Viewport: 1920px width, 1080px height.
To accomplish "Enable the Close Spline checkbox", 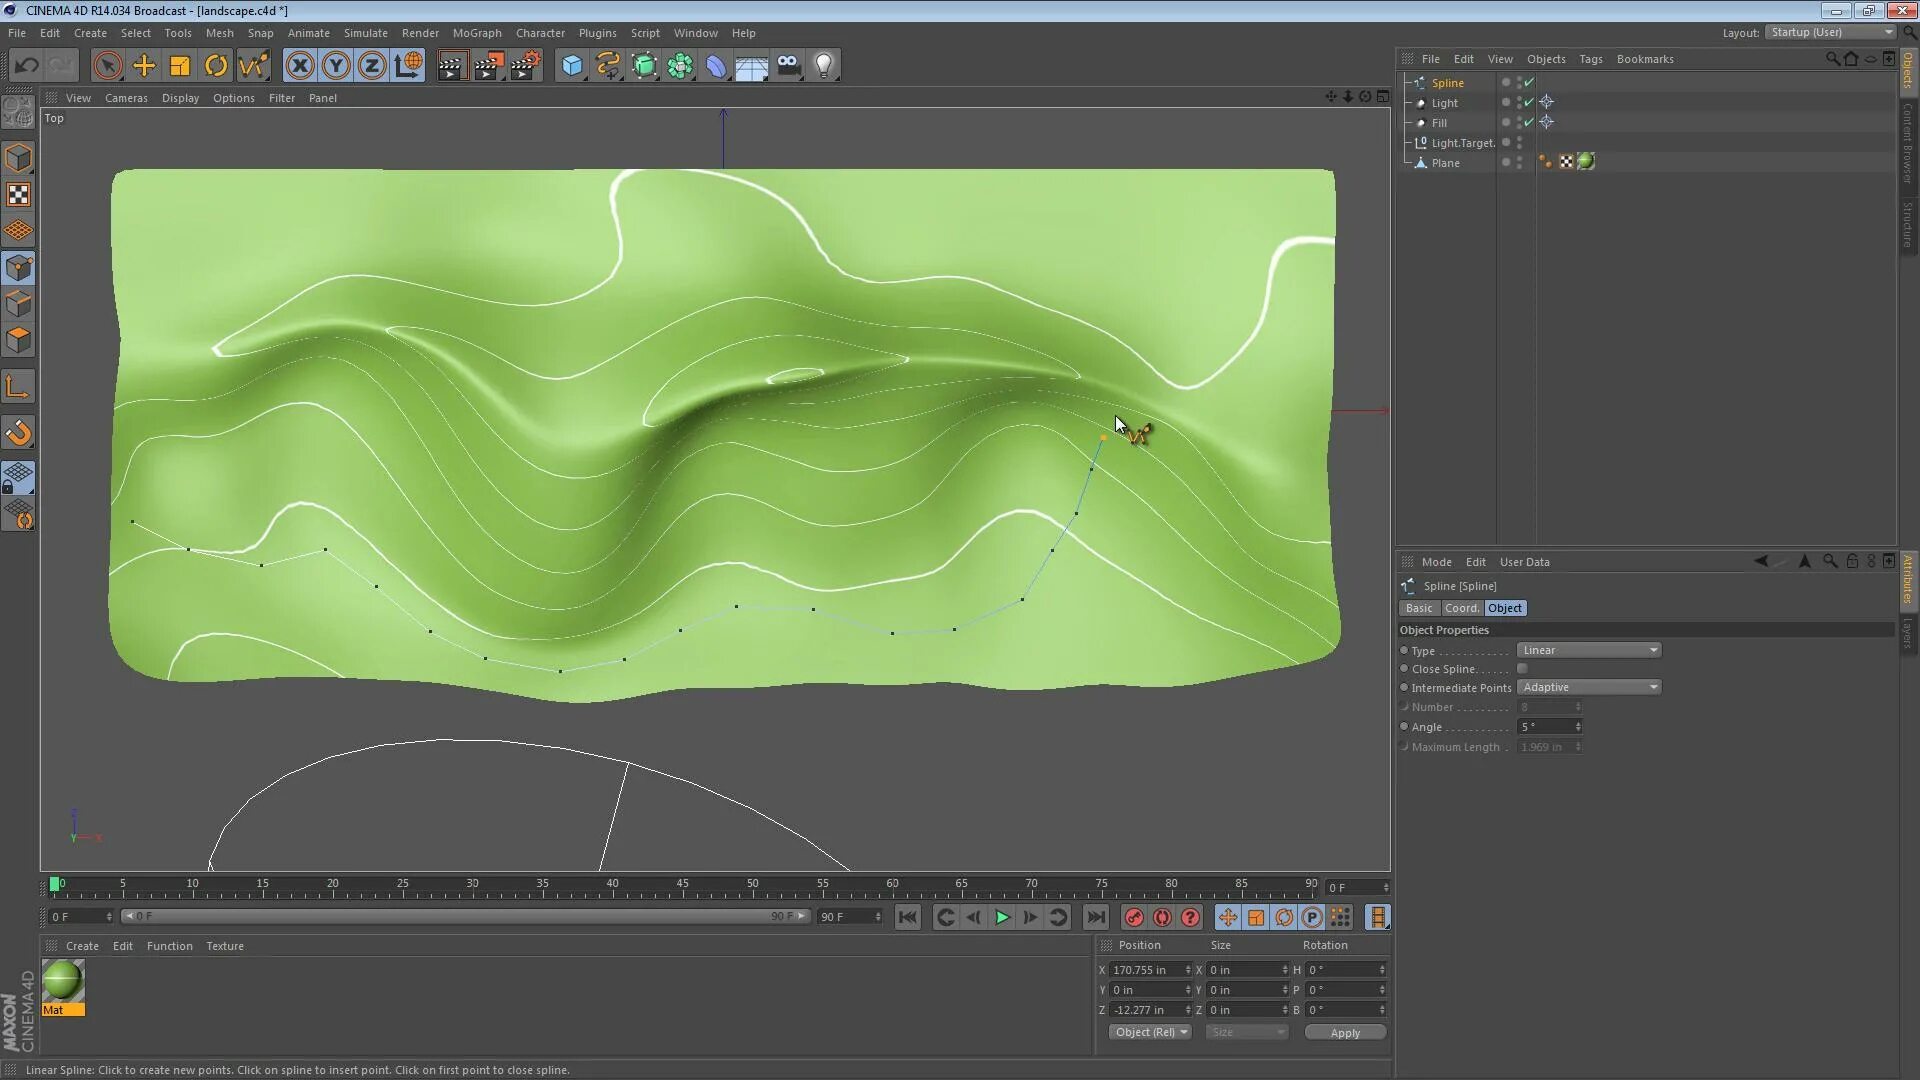I will 1522,669.
